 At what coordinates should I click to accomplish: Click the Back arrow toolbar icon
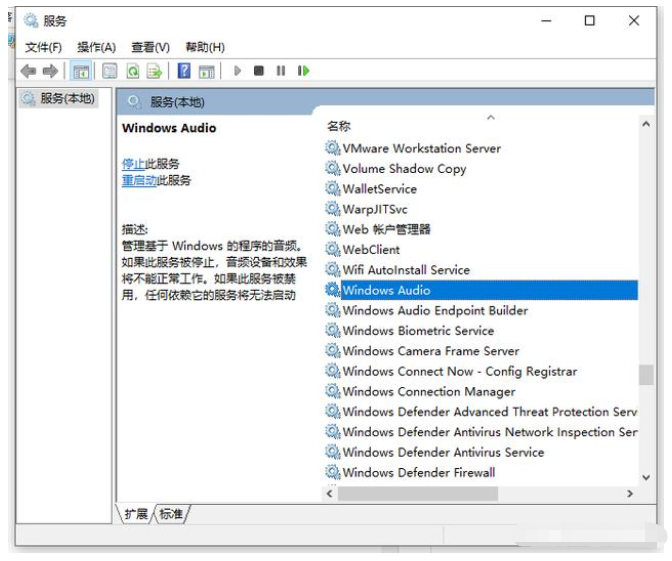point(28,71)
